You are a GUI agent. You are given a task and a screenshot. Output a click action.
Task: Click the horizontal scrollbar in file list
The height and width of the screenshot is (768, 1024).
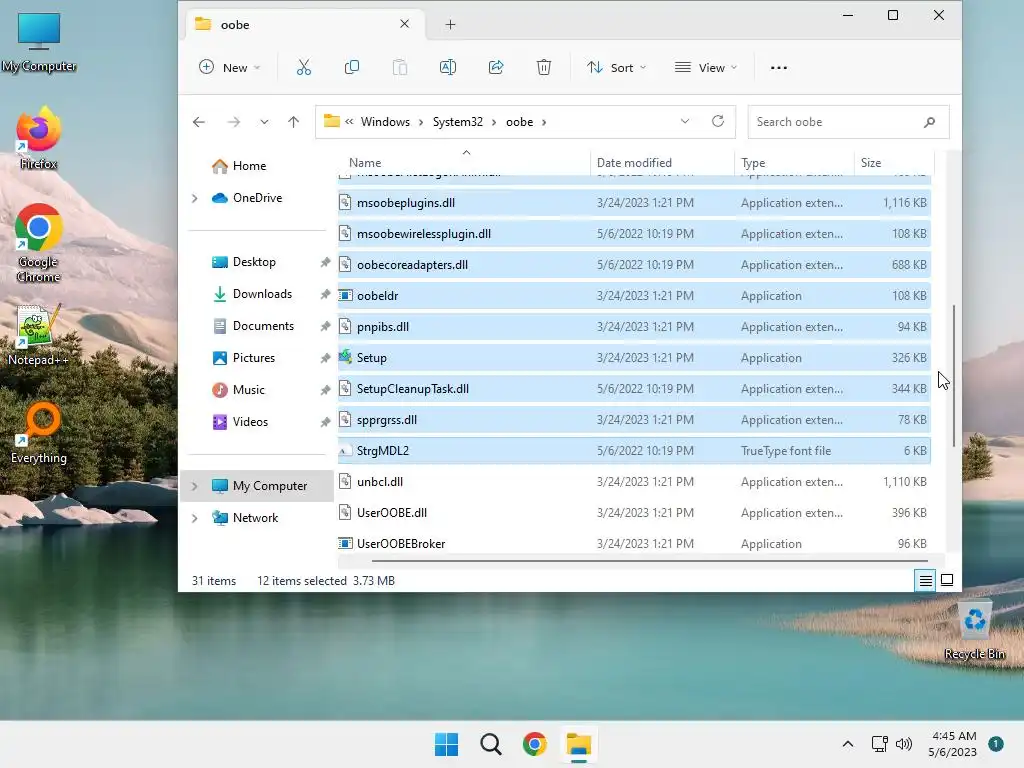pos(650,560)
